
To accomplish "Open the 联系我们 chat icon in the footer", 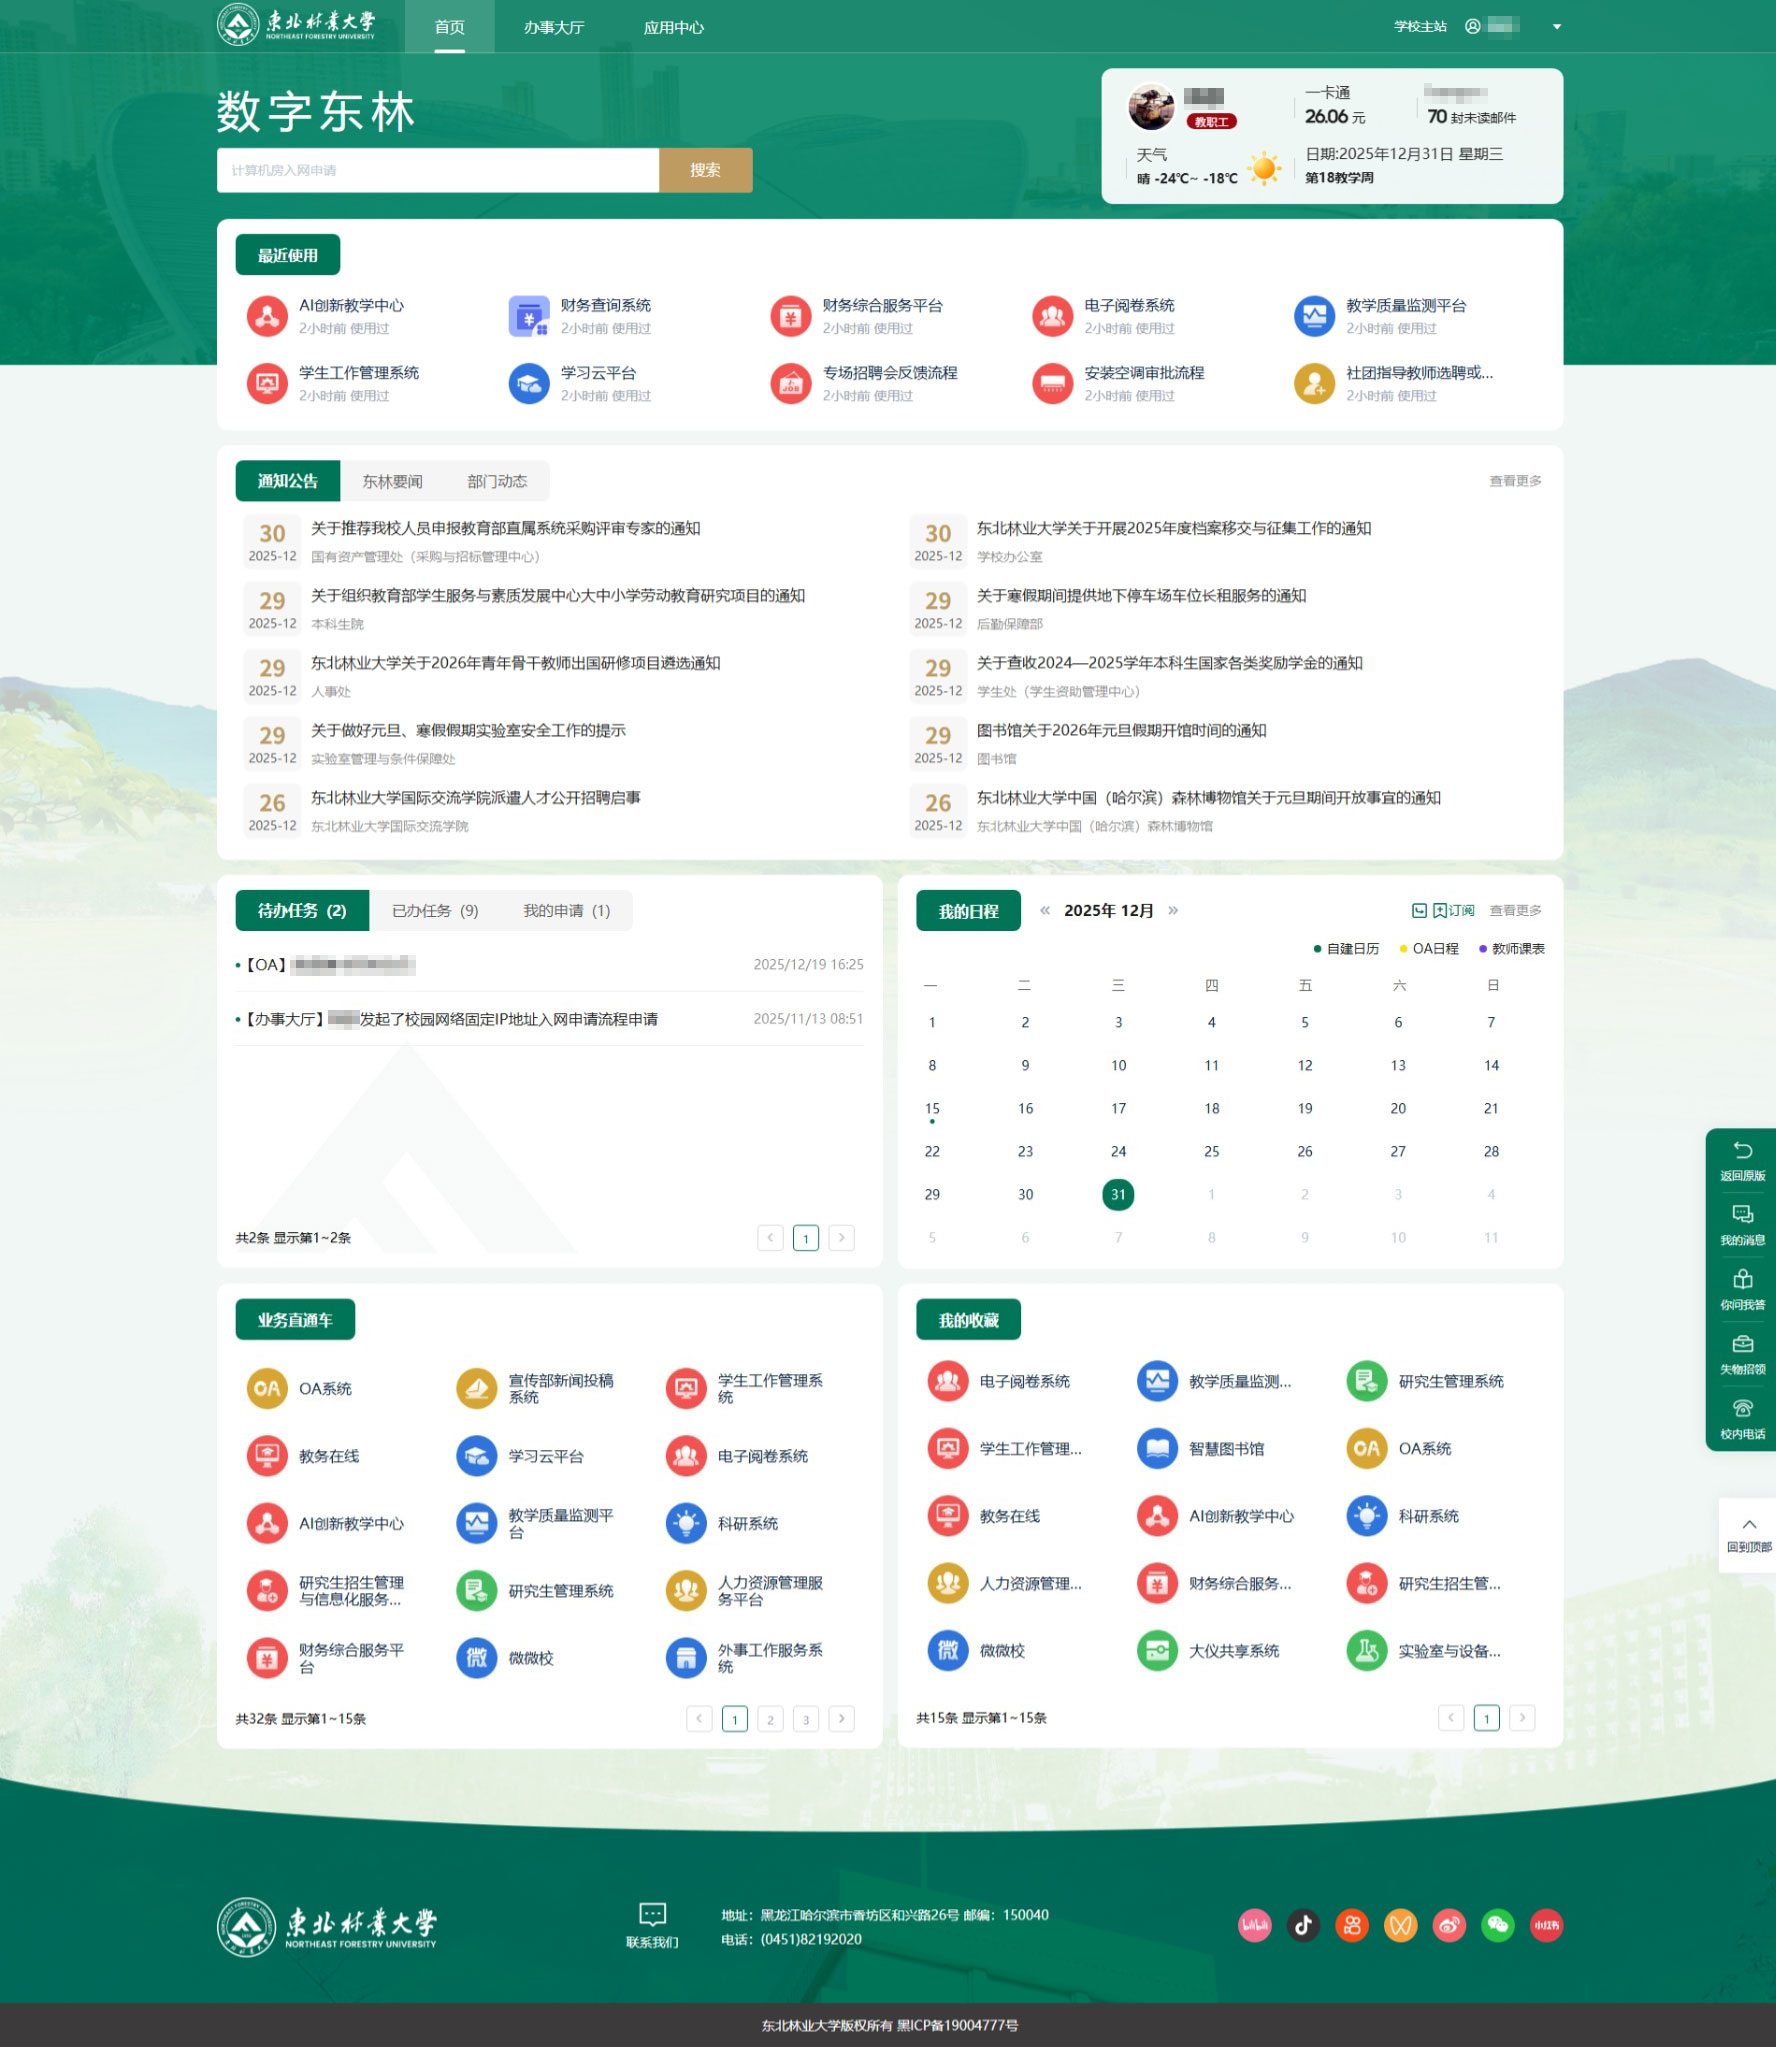I will [652, 1914].
